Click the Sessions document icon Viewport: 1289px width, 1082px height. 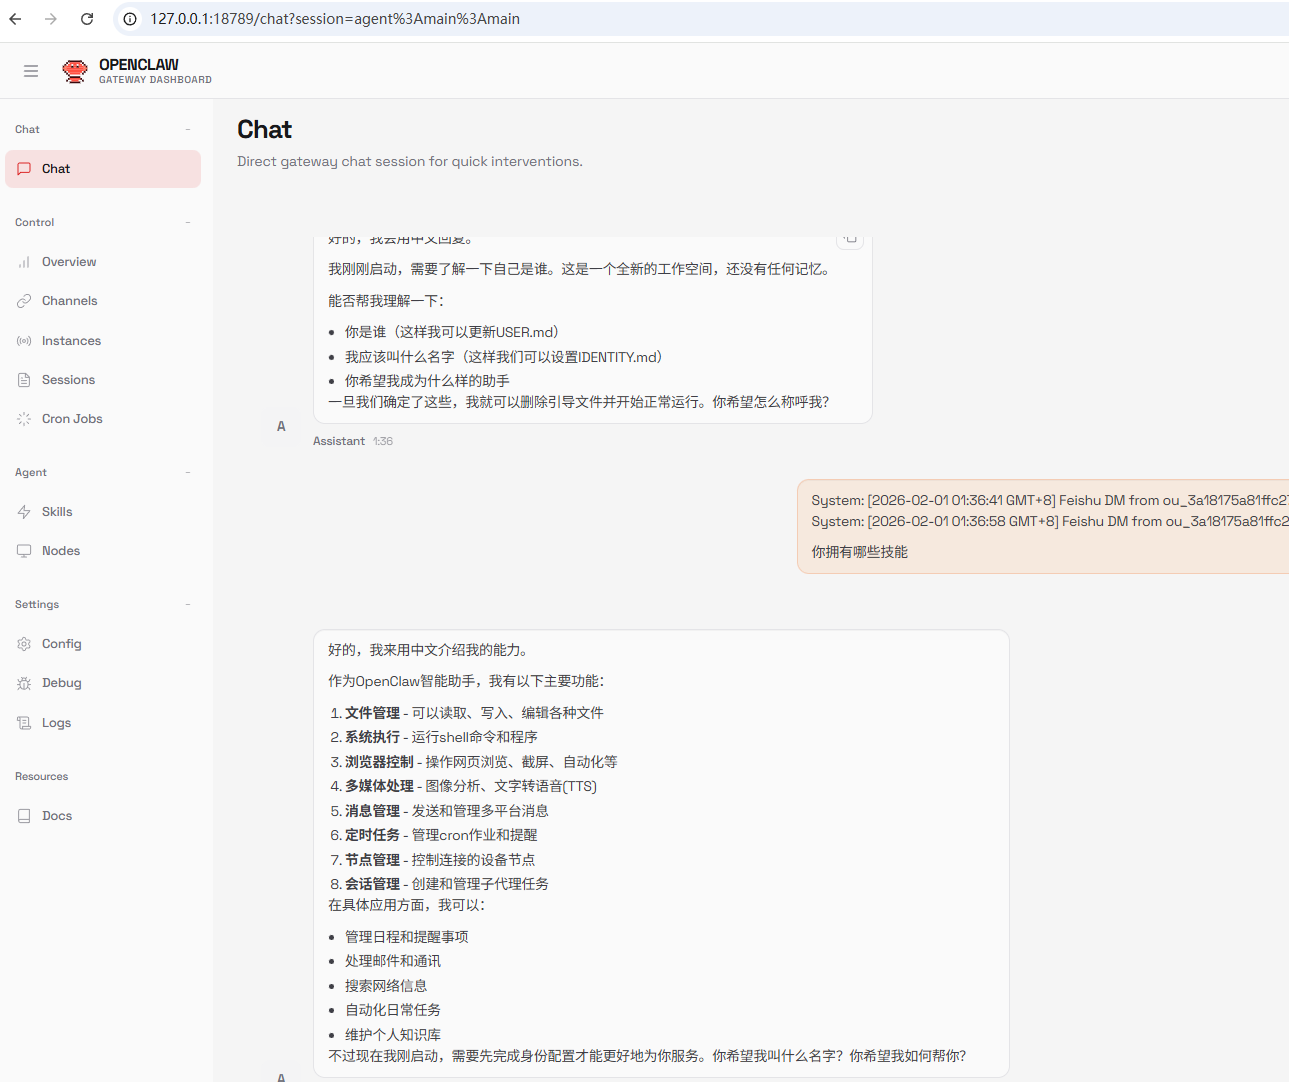24,380
